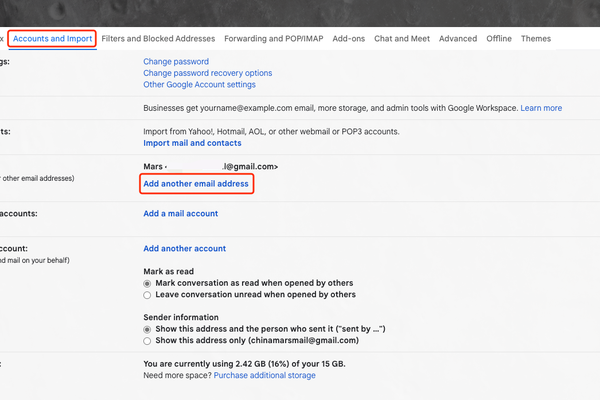The image size is (600, 400).
Task: Click the Change password link
Action: (x=176, y=62)
